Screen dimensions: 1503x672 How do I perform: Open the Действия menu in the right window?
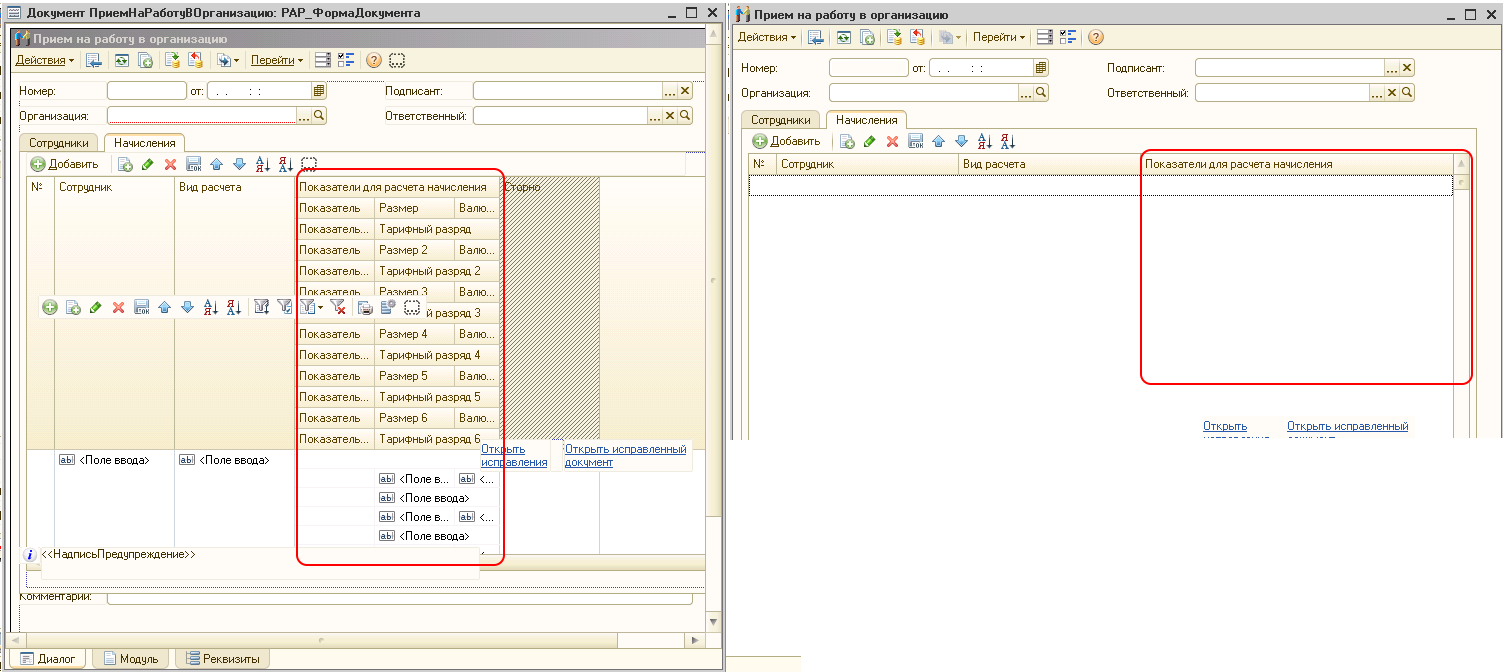(x=767, y=37)
